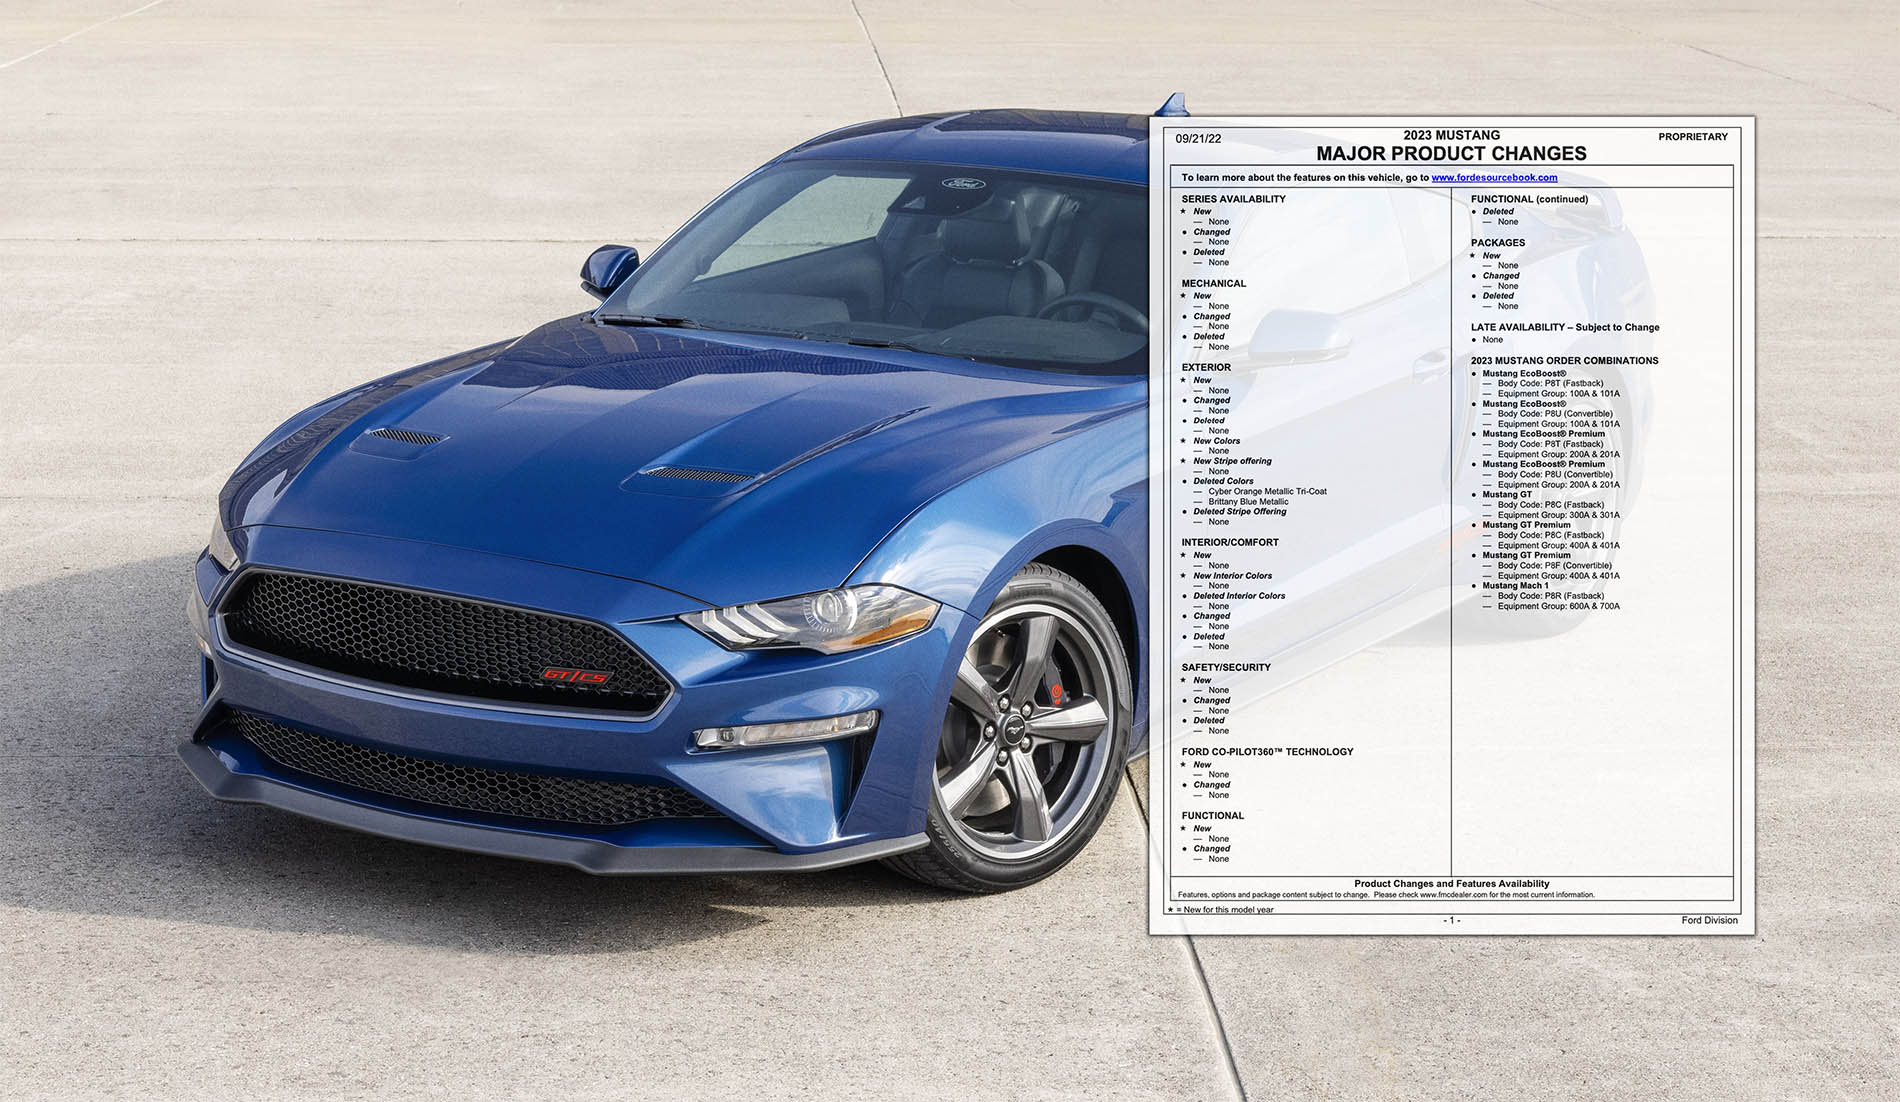
Task: Click "Equipment Group: 600A & 700A" line
Action: point(1558,606)
